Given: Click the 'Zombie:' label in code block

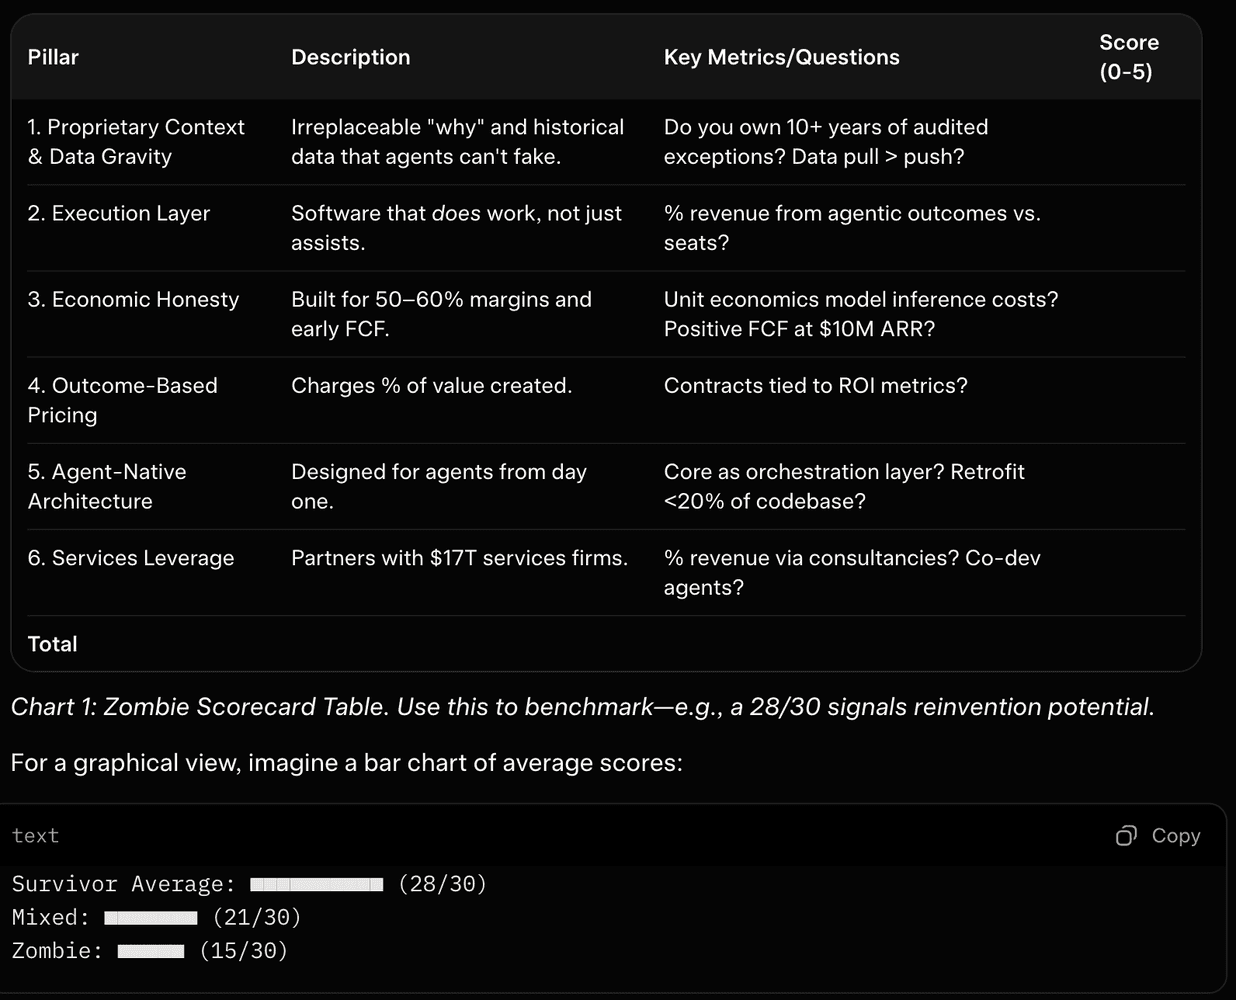Looking at the screenshot, I should (x=58, y=951).
